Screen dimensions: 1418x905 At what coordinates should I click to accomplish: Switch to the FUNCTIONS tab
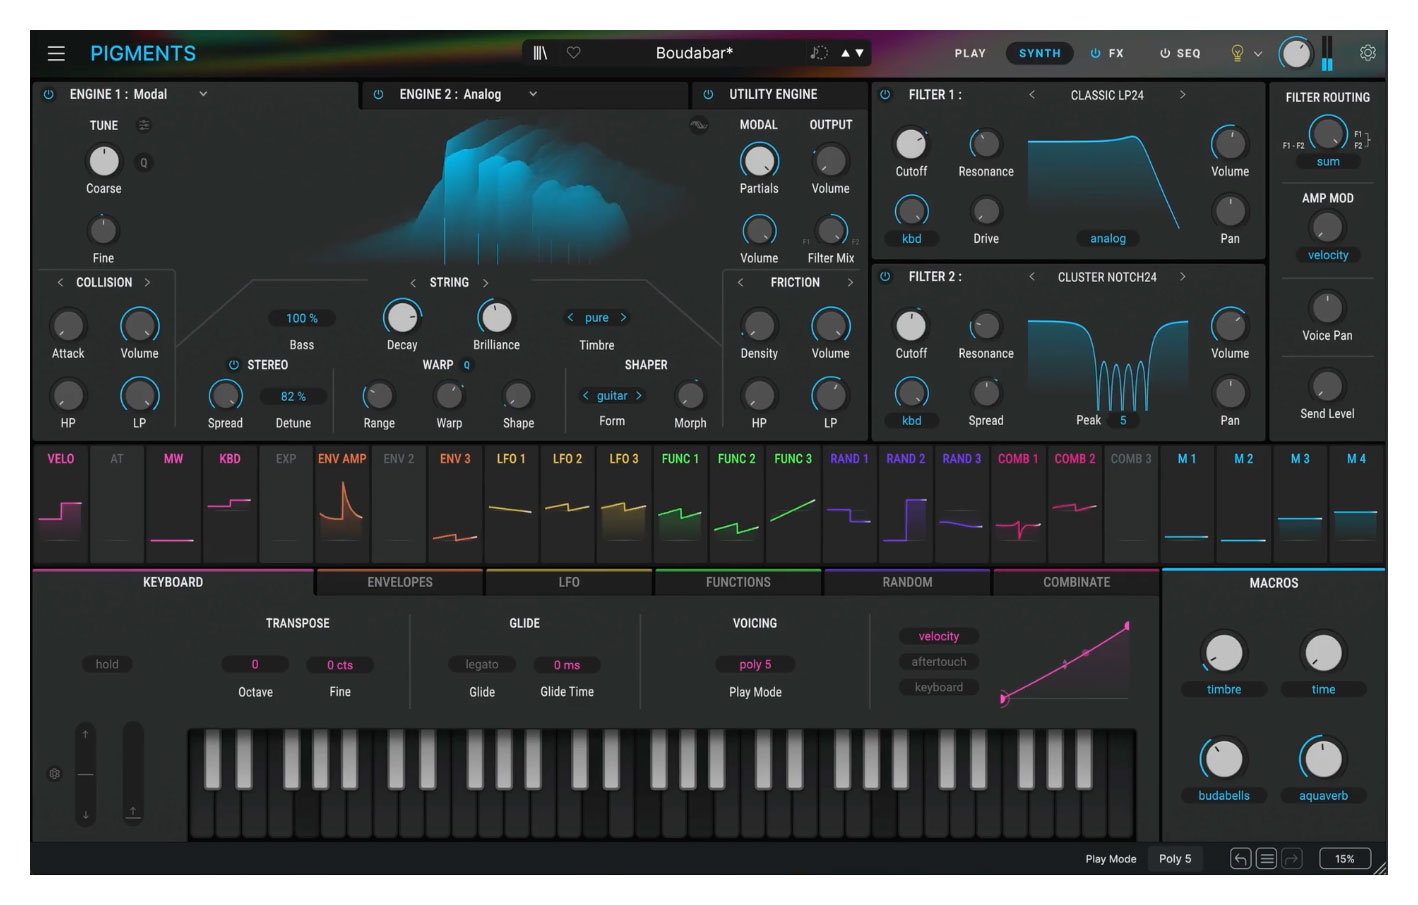(738, 582)
